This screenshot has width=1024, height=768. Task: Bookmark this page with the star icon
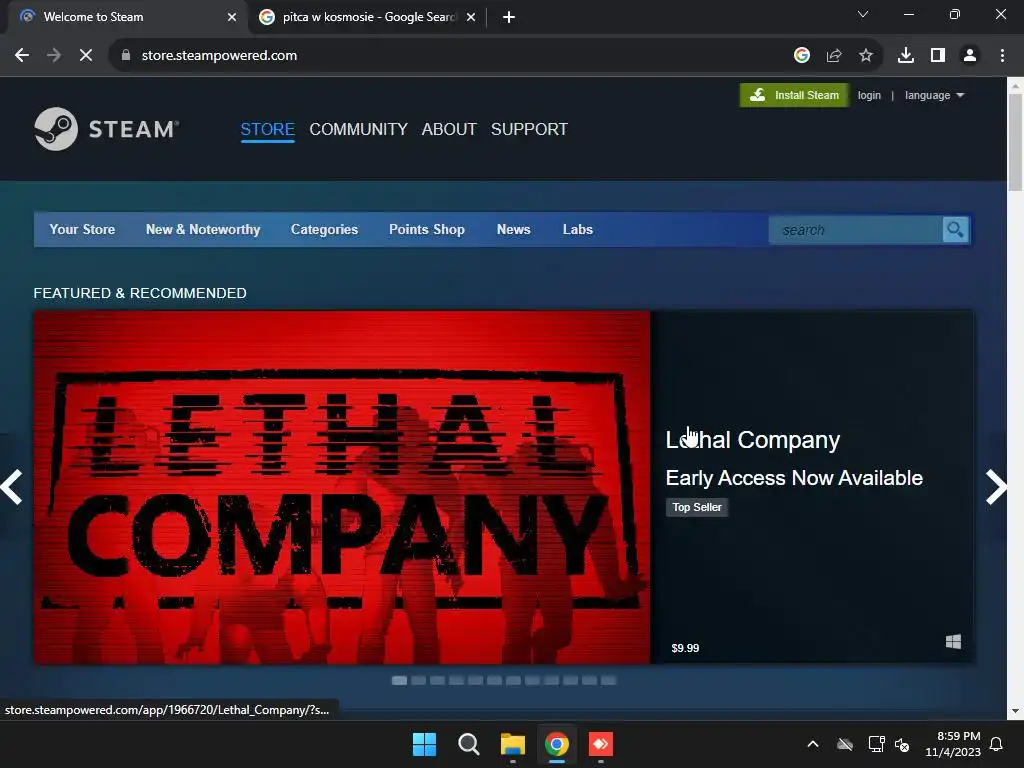pos(866,56)
